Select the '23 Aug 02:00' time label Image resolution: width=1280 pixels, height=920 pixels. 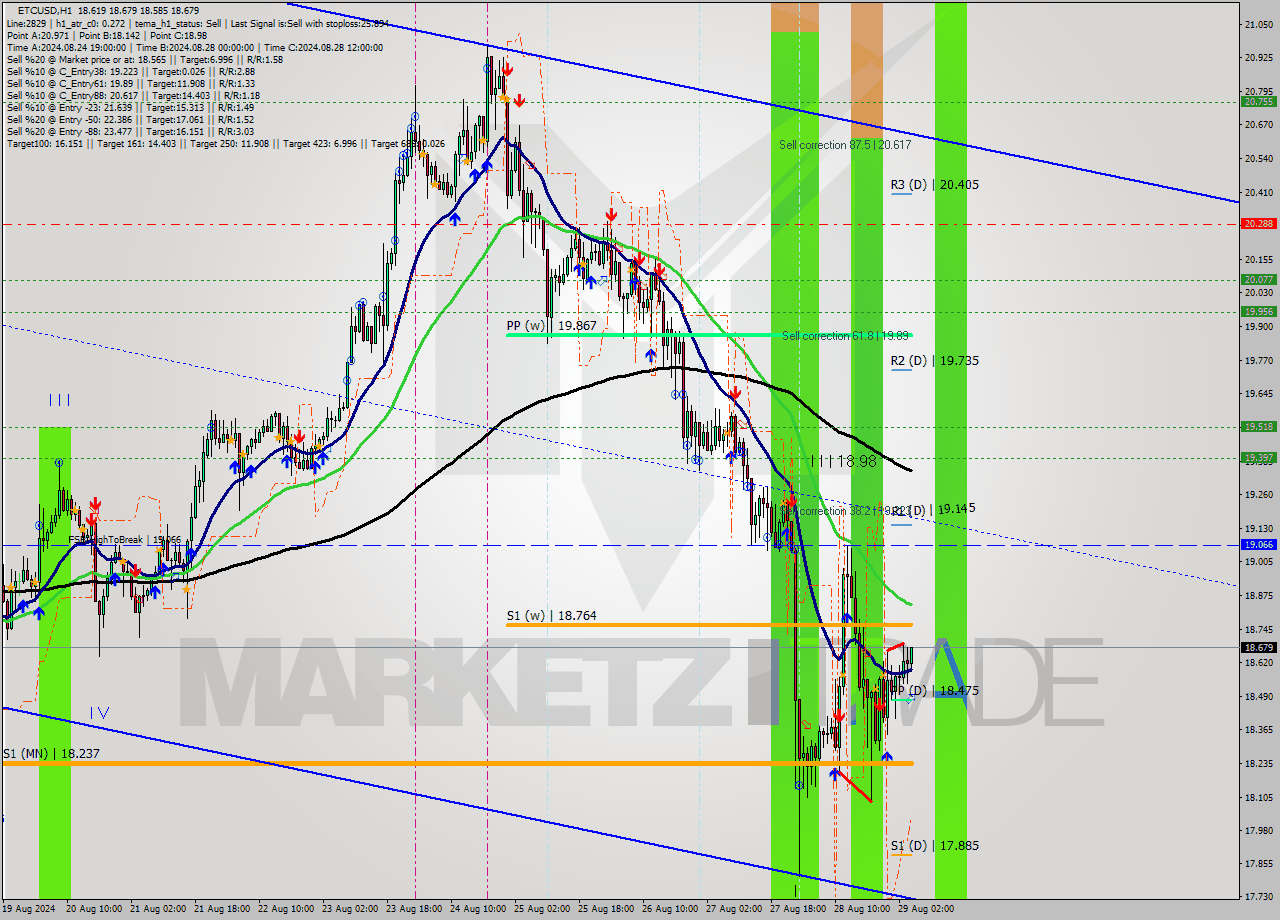pyautogui.click(x=350, y=910)
